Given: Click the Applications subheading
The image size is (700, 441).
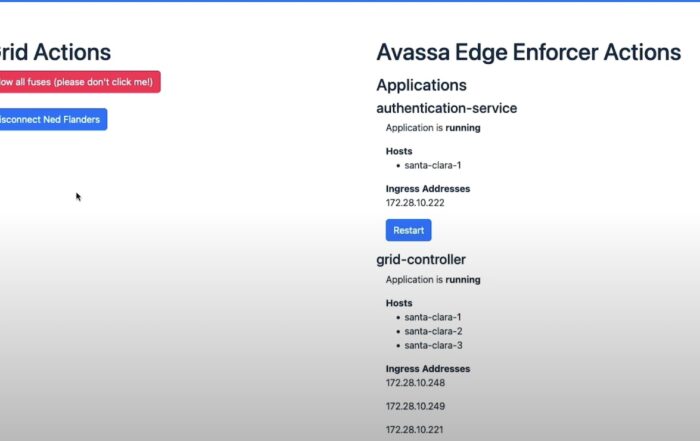Looking at the screenshot, I should (x=421, y=85).
